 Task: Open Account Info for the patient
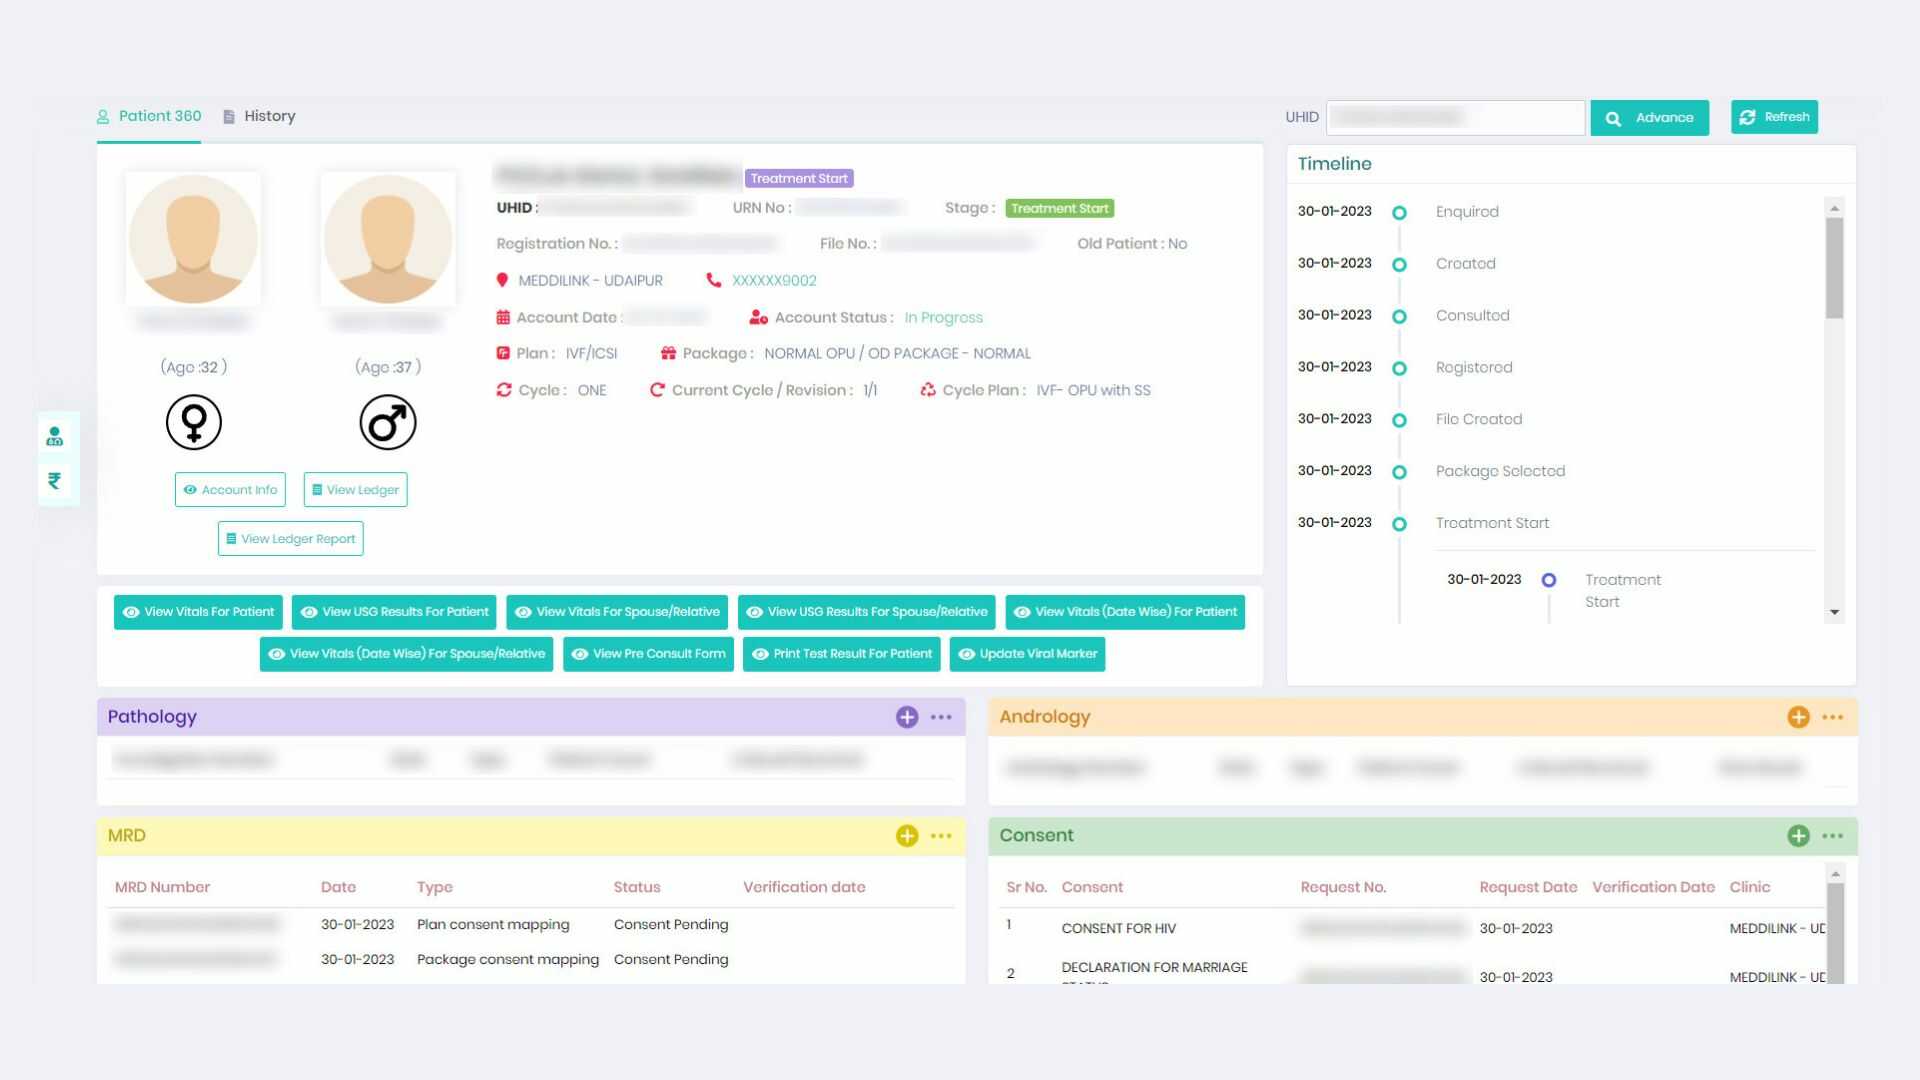click(229, 489)
